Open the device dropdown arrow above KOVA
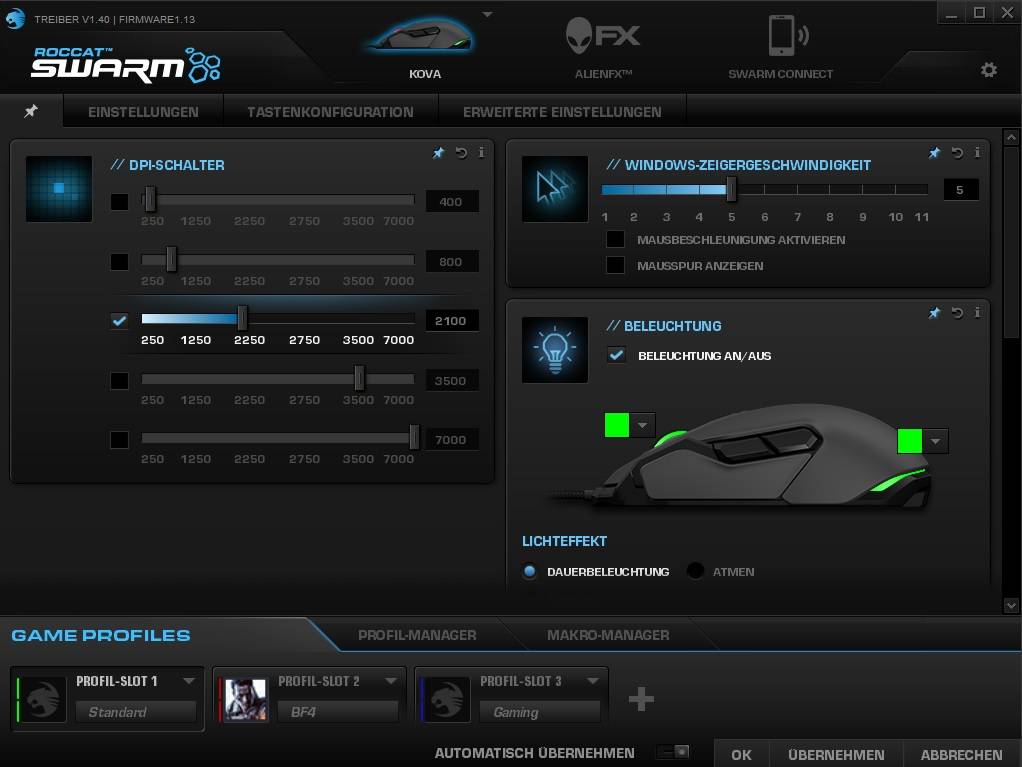The width and height of the screenshot is (1022, 767). pos(488,14)
